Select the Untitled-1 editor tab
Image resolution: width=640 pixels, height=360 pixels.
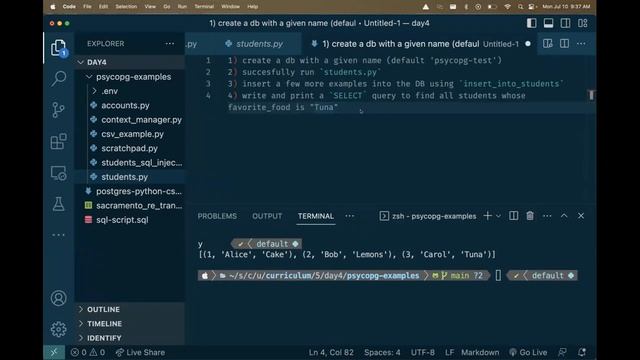tap(420, 44)
